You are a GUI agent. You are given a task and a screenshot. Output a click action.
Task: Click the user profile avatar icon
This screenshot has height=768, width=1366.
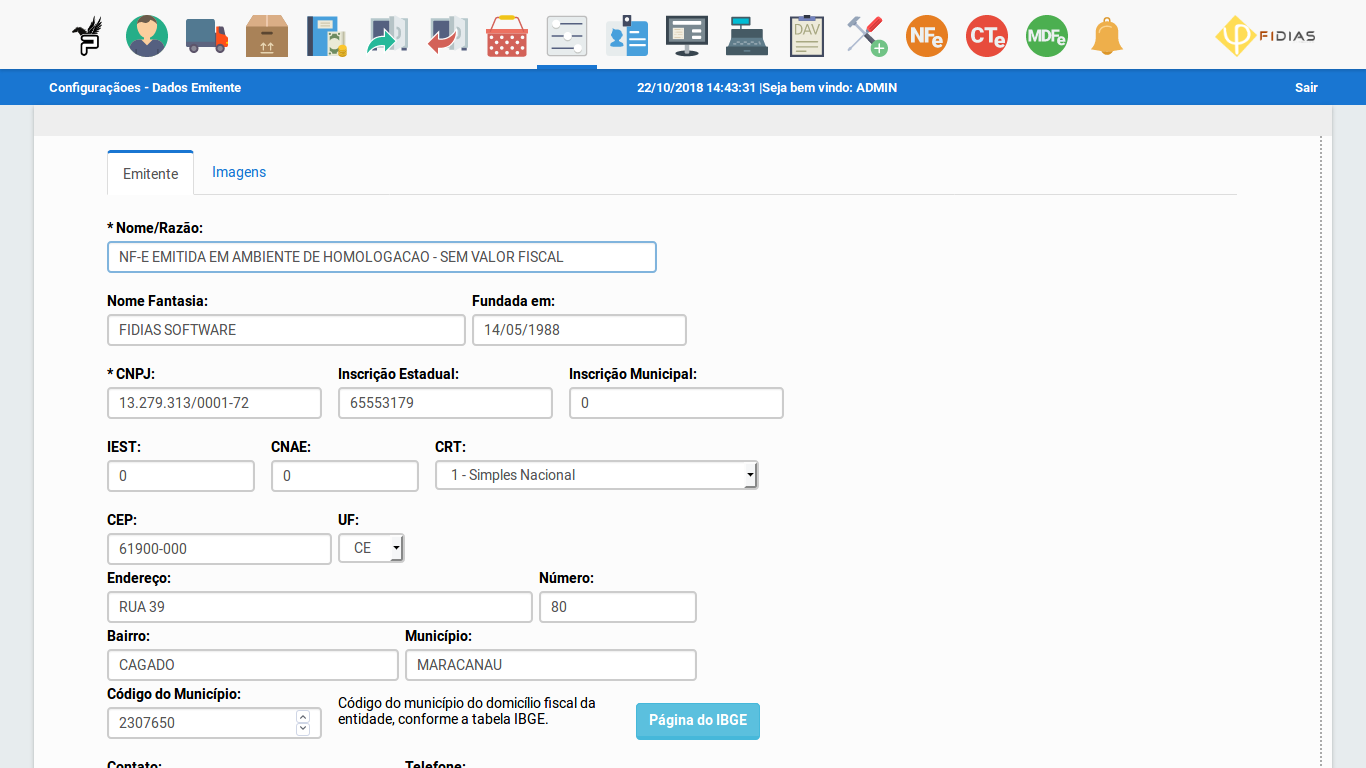147,36
